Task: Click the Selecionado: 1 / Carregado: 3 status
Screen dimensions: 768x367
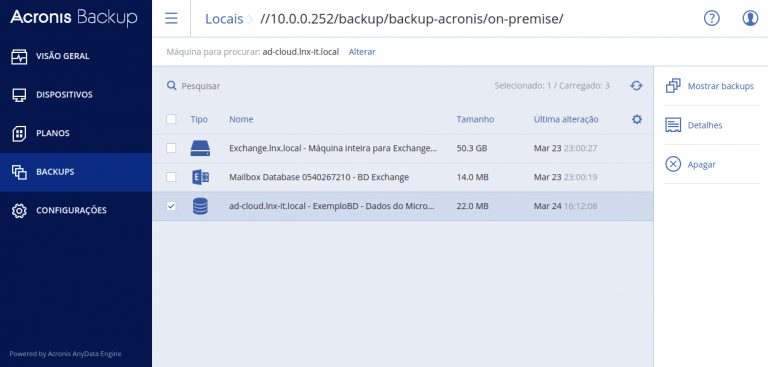Action: tap(552, 86)
